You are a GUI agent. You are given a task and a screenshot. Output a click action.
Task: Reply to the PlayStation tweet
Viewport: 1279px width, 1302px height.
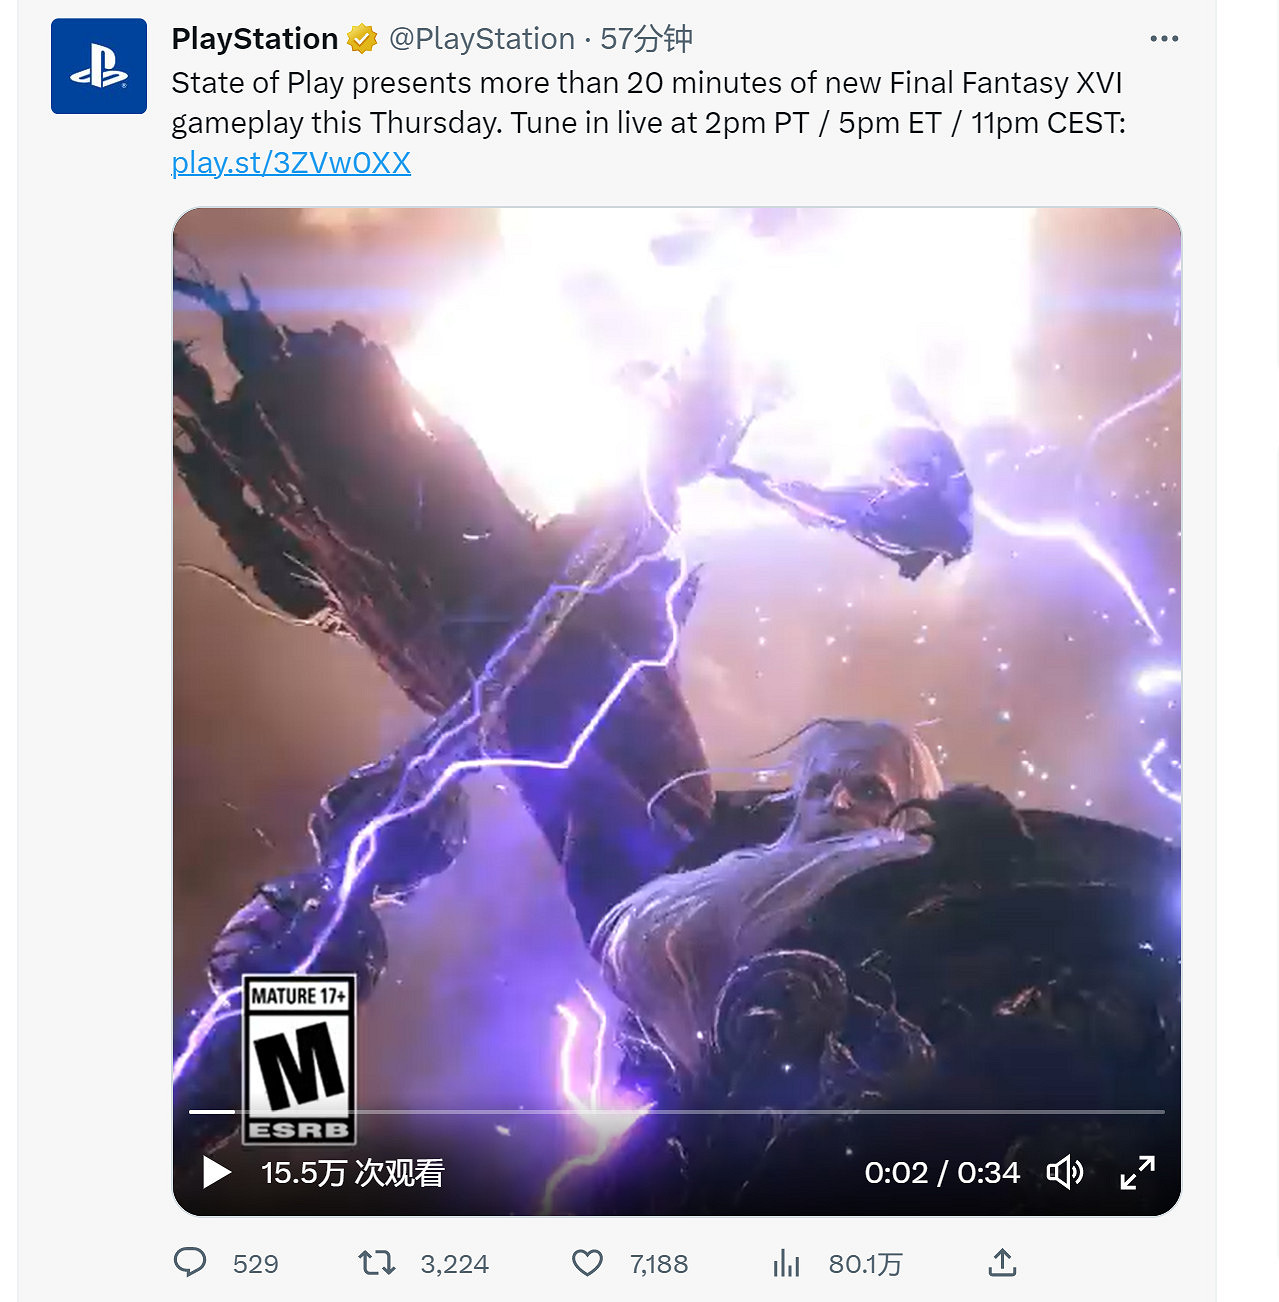pyautogui.click(x=190, y=1263)
